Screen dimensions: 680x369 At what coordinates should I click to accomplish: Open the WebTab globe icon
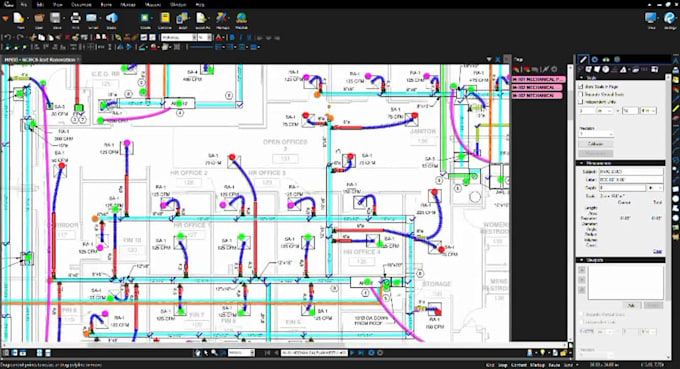click(x=242, y=18)
